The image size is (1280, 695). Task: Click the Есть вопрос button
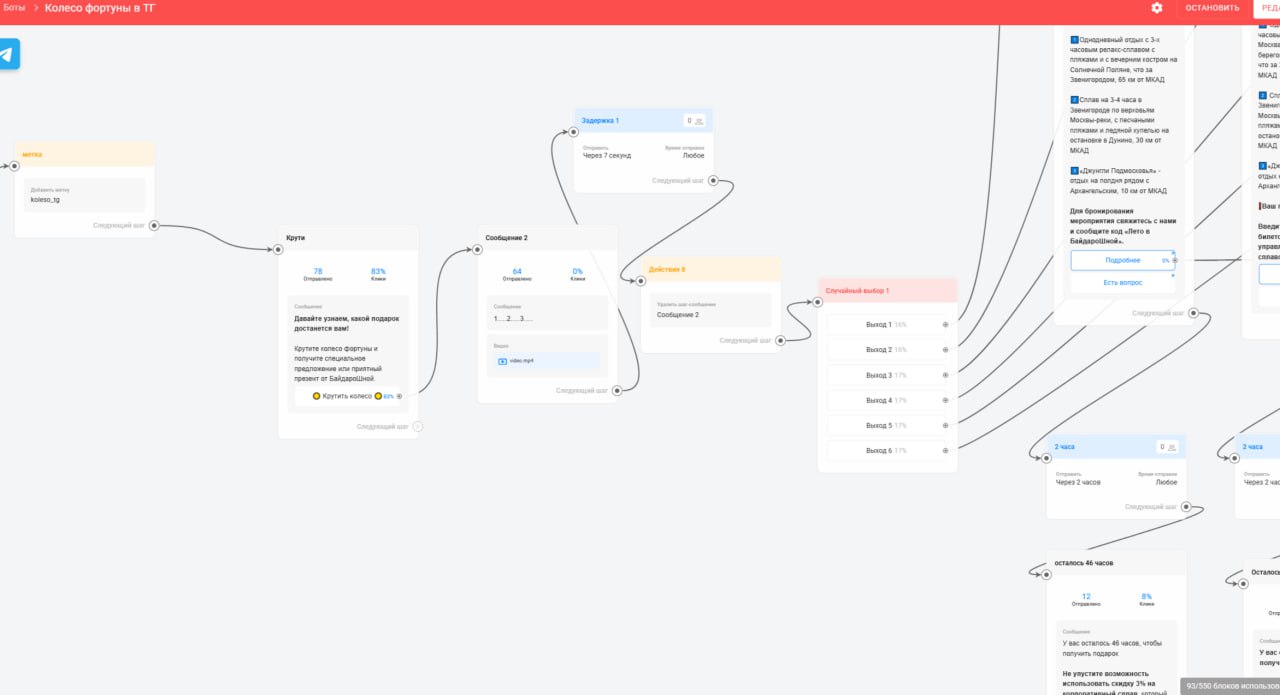point(1122,283)
